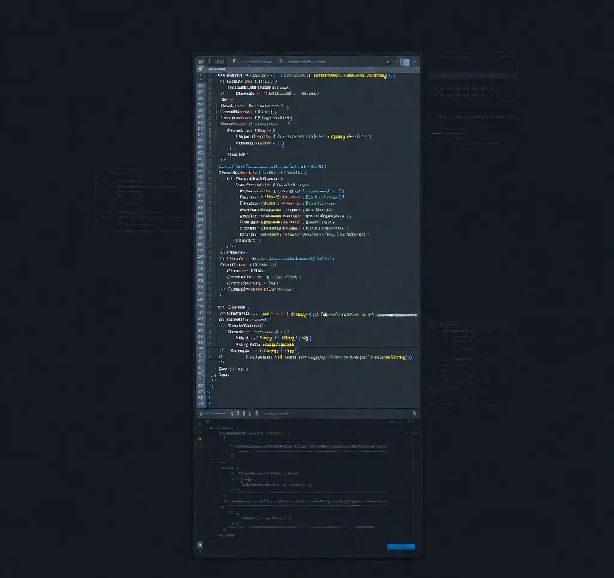
Task: Click the solid blue button in the lower panel
Action: click(x=401, y=547)
